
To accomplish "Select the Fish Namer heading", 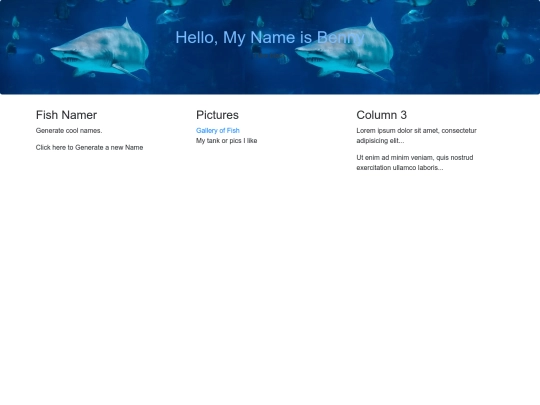I will [66, 115].
